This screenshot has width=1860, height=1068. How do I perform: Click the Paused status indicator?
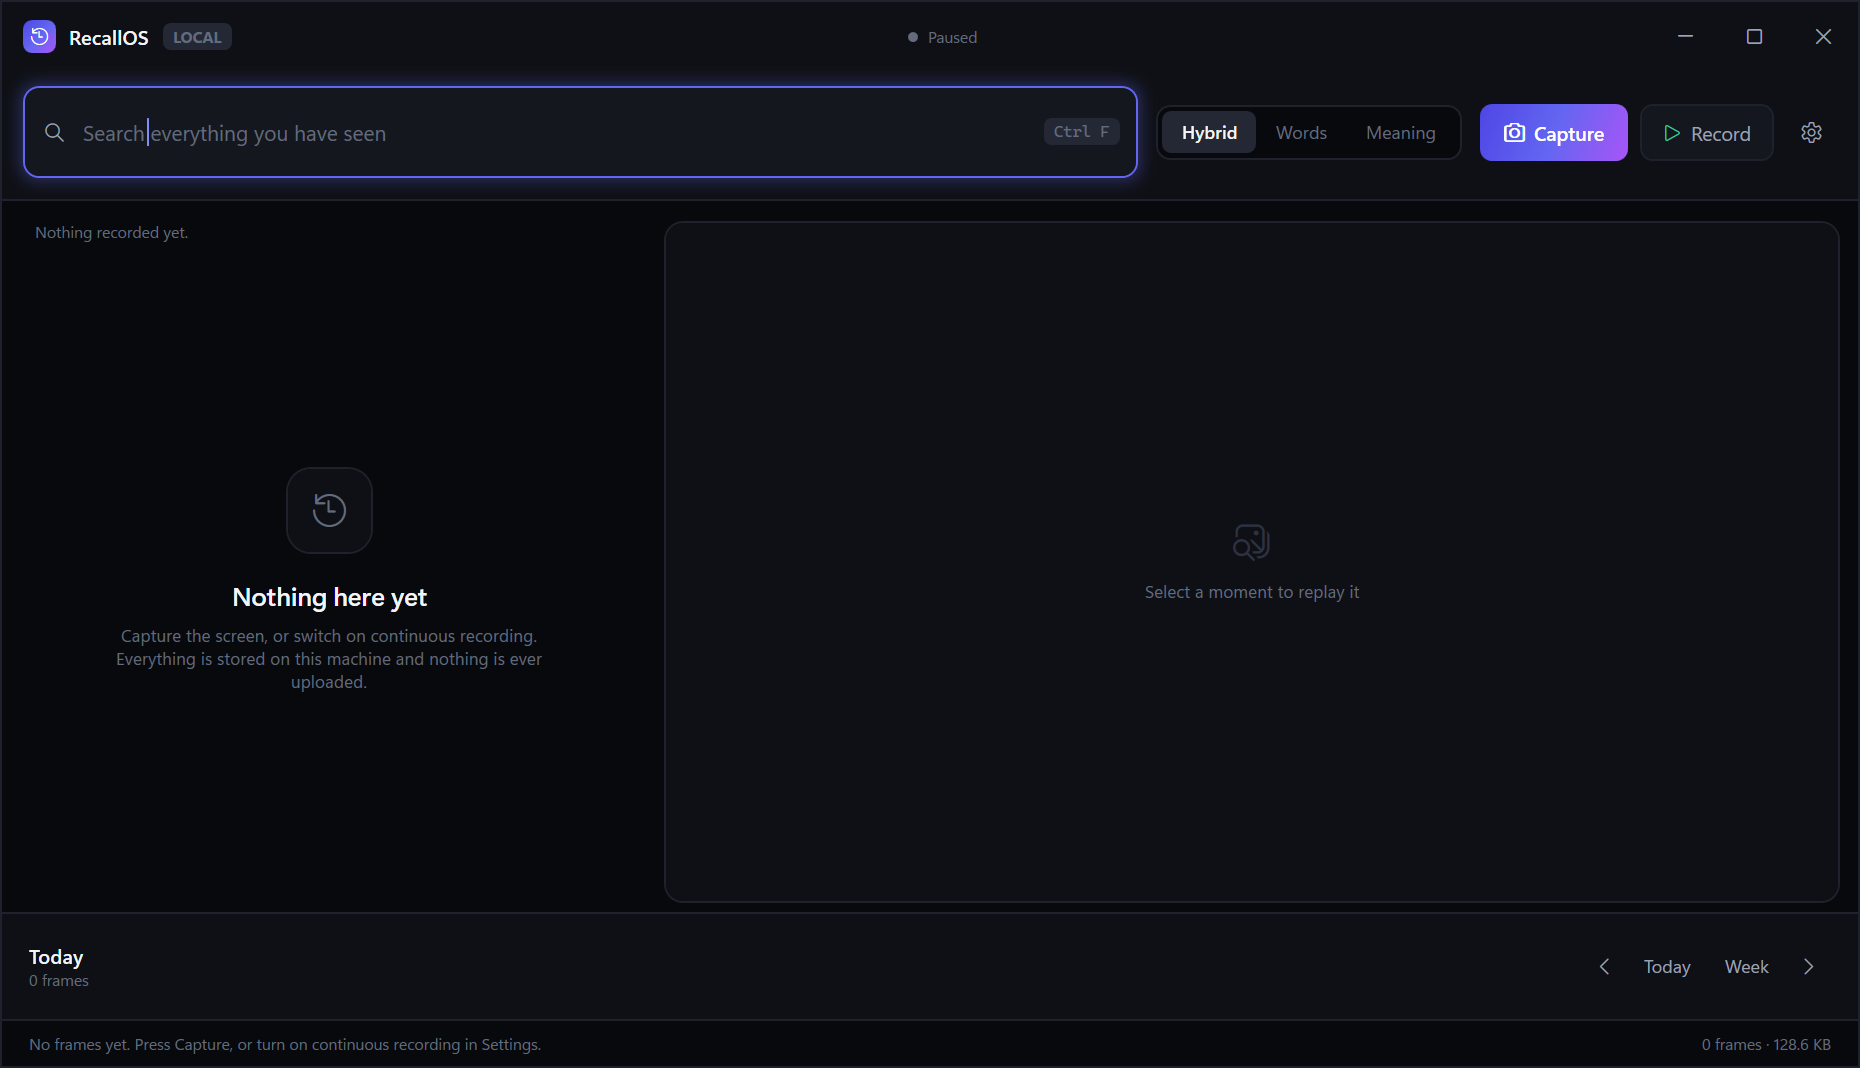click(x=942, y=37)
